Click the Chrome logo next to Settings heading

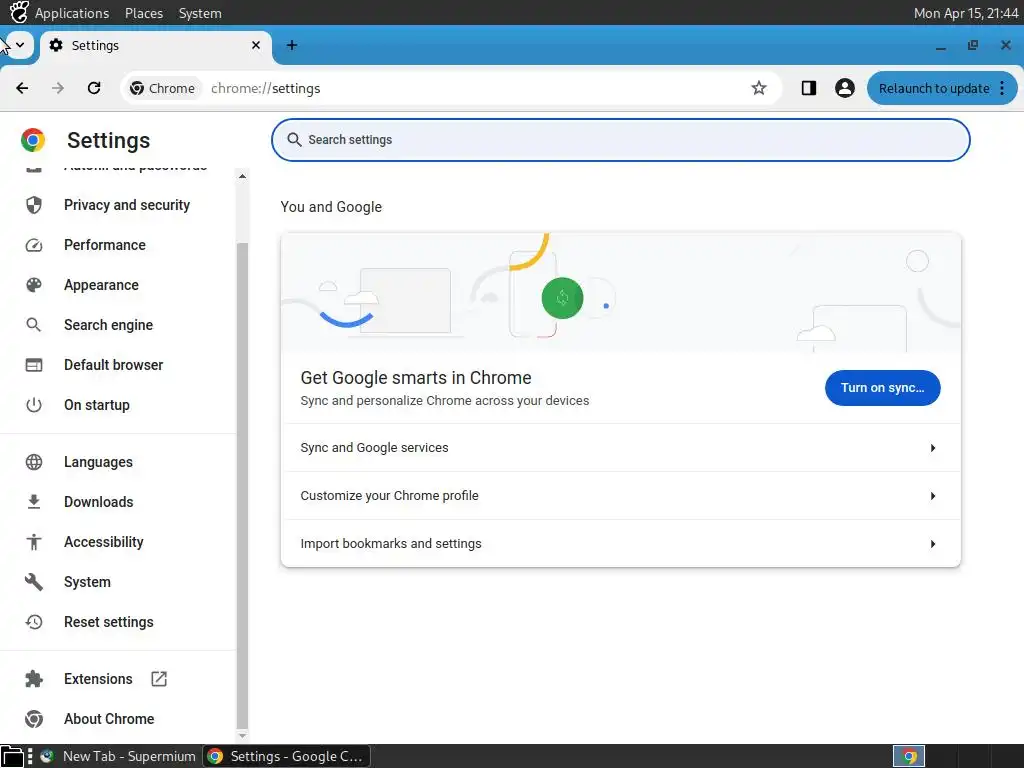tap(33, 140)
